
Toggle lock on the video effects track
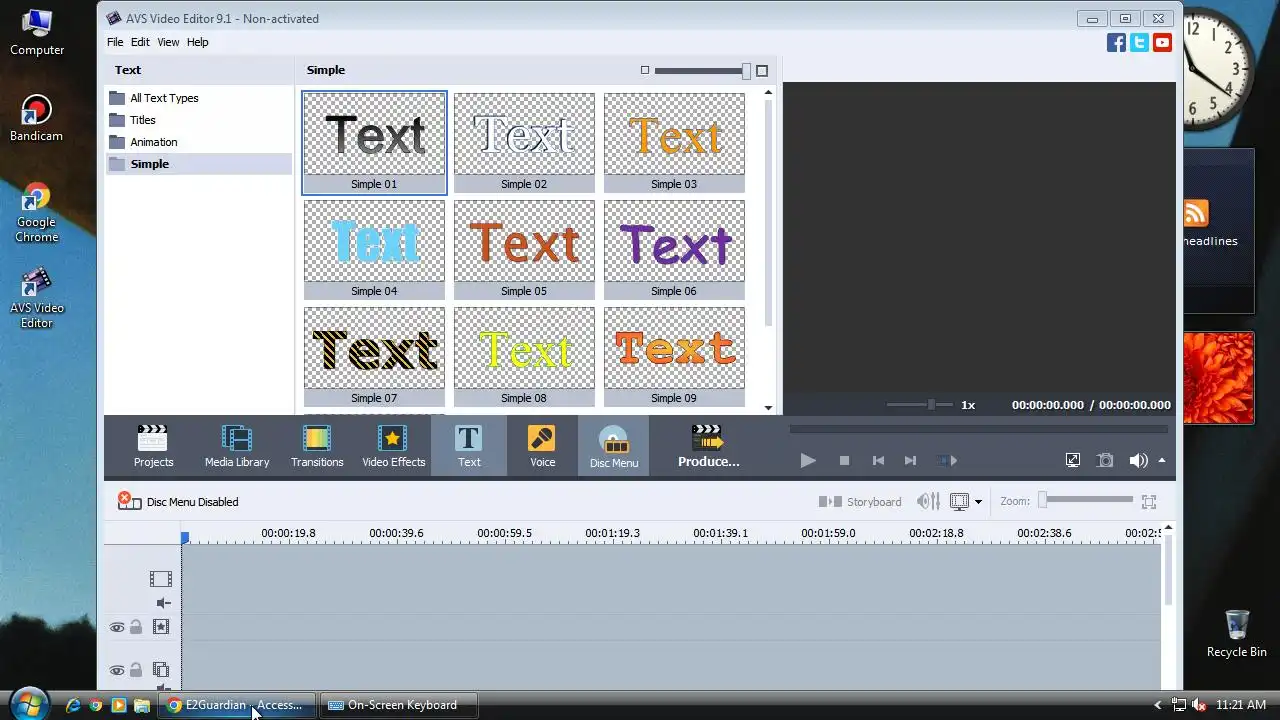tap(135, 627)
